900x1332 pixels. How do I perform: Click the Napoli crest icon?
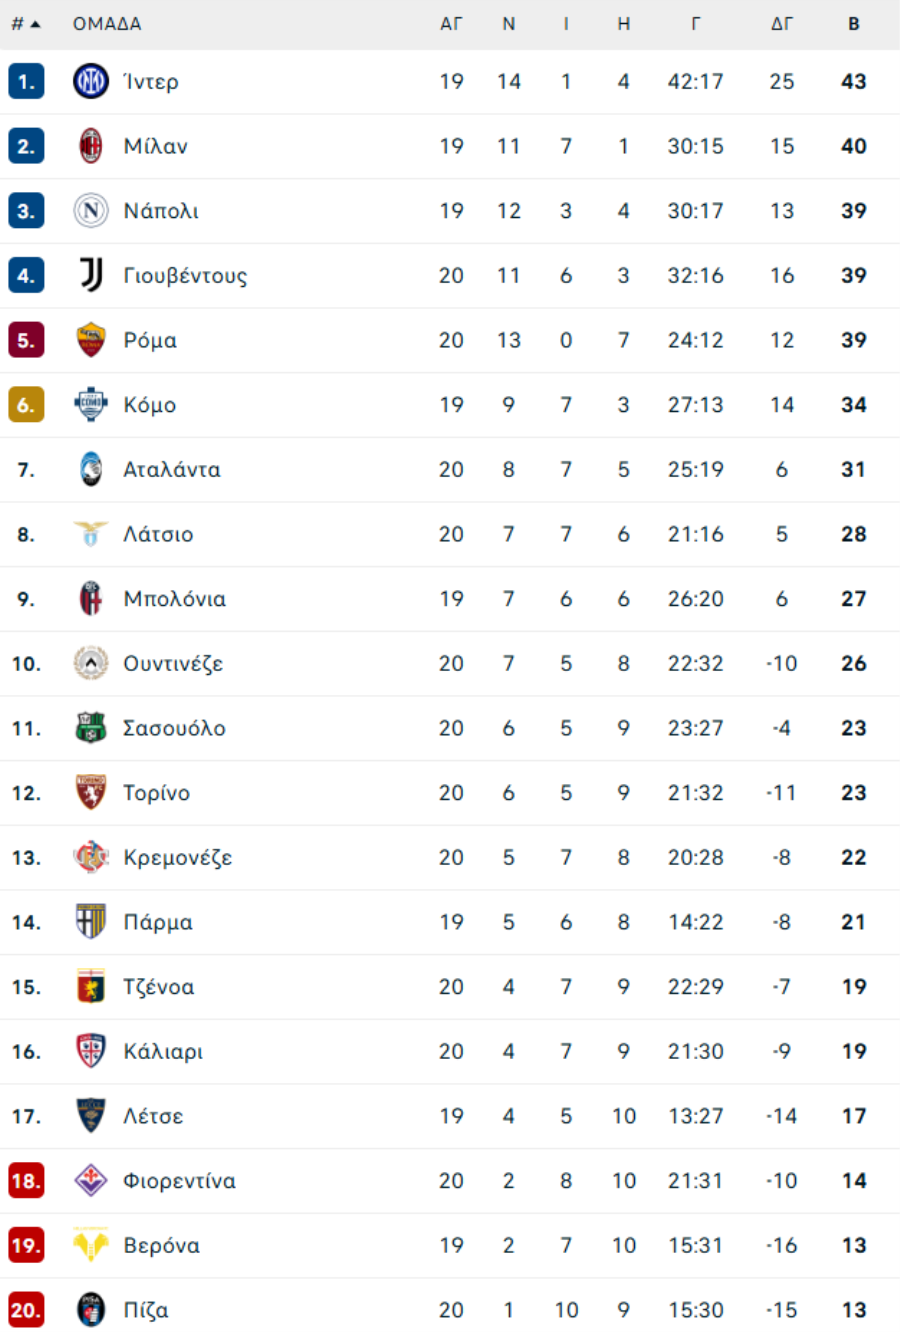(x=91, y=211)
